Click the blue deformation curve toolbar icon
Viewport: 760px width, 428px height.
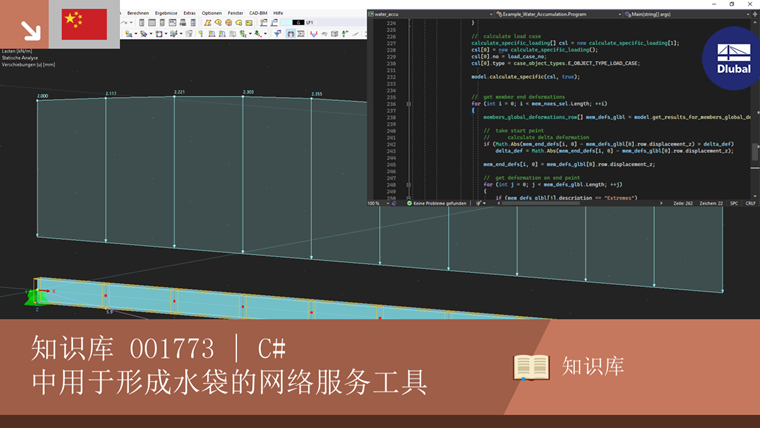tap(314, 34)
